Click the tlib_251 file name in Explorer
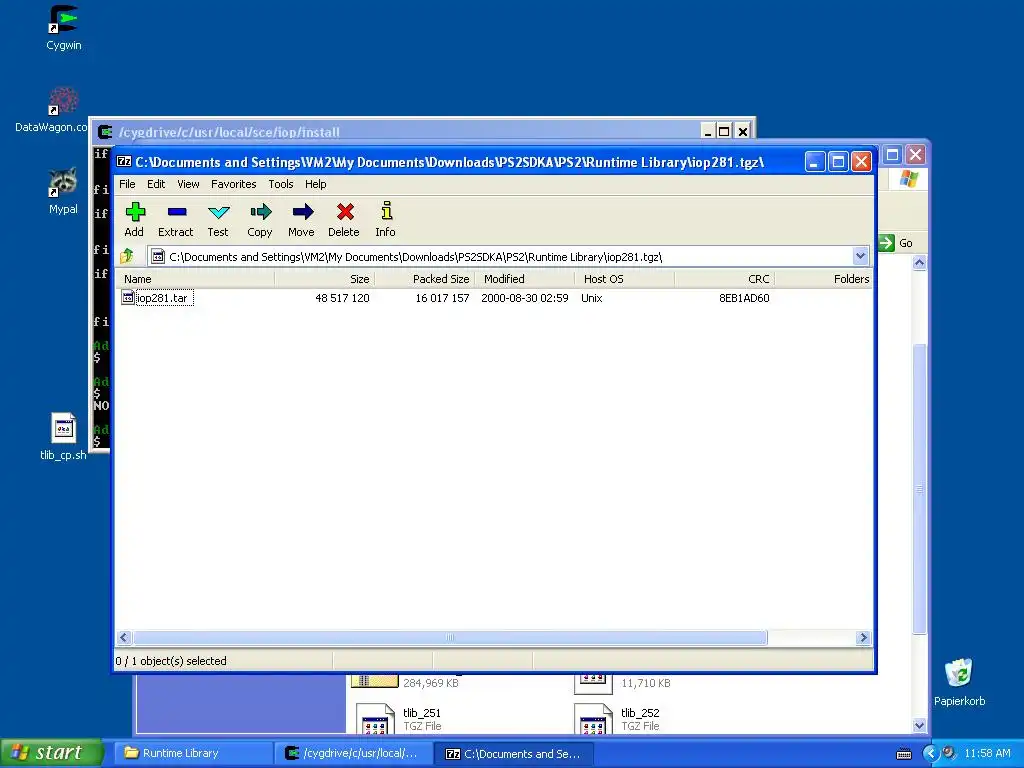Image resolution: width=1024 pixels, height=768 pixels. (422, 712)
